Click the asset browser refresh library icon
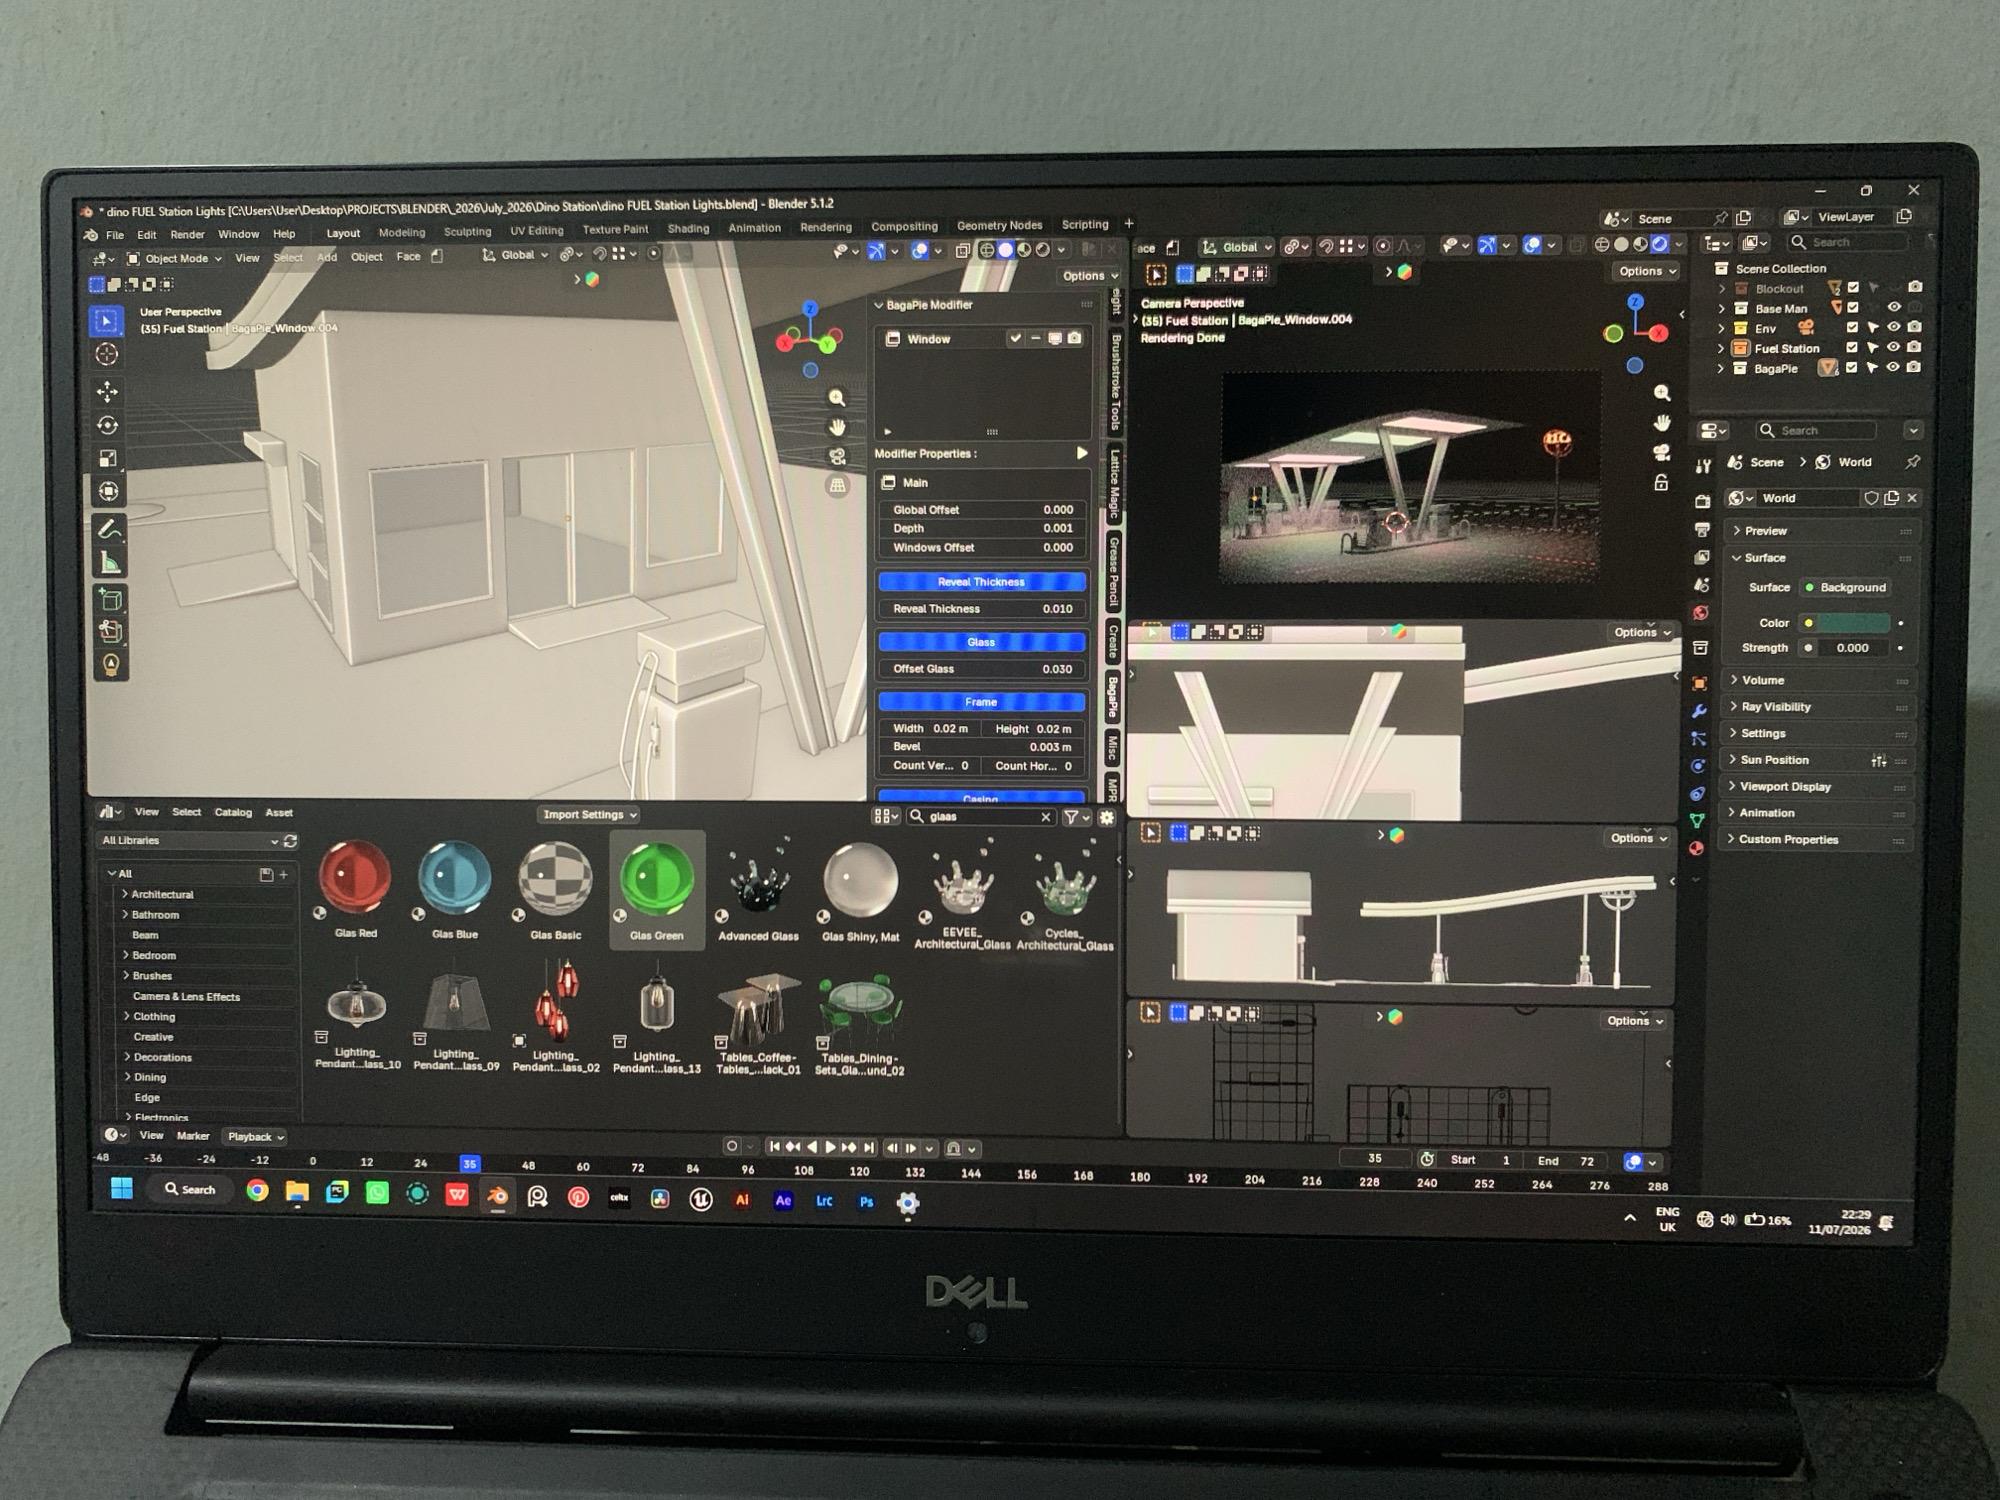The image size is (2000, 1500). coord(290,841)
